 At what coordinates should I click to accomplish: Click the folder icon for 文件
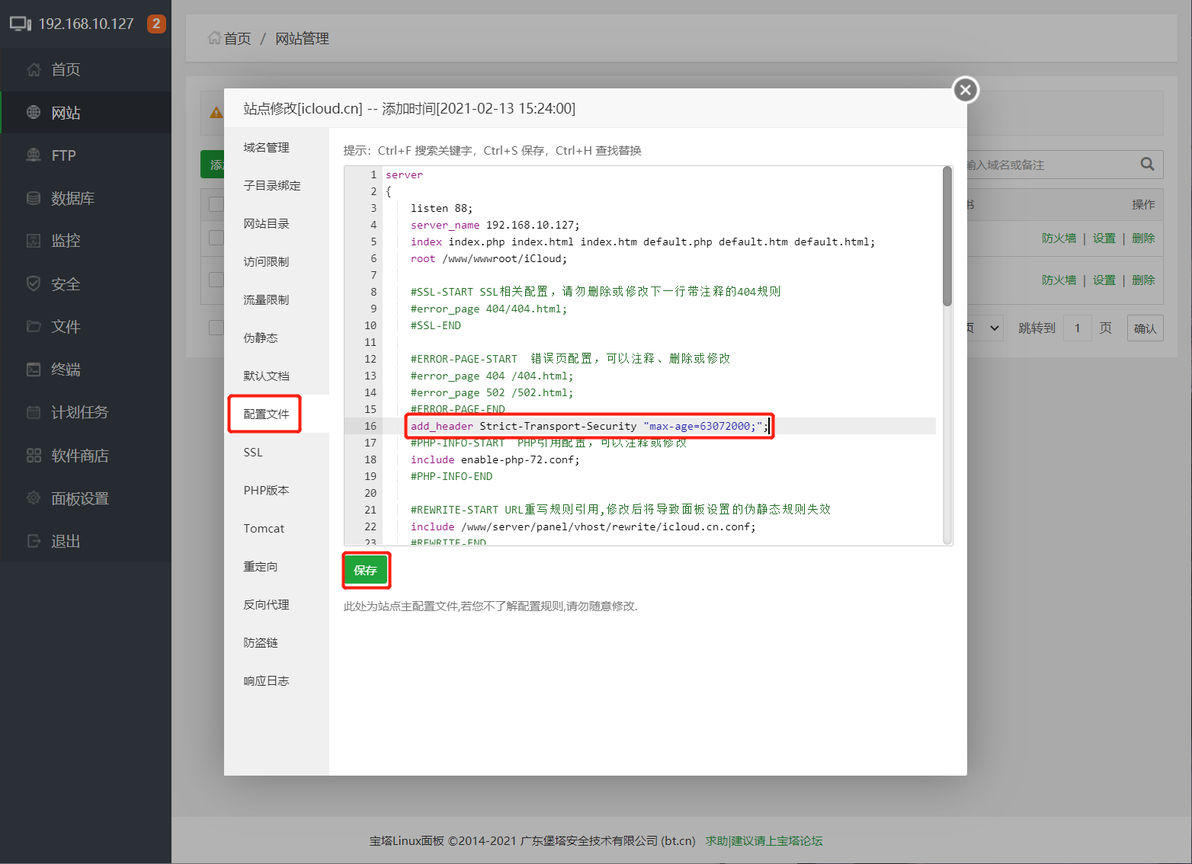coord(33,326)
